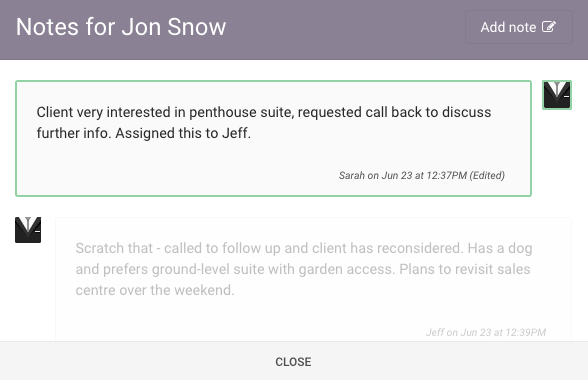Click the 'Sarah on Jun 23 at 12:37PM' timestamp
This screenshot has height=380, width=588.
pyautogui.click(x=402, y=175)
